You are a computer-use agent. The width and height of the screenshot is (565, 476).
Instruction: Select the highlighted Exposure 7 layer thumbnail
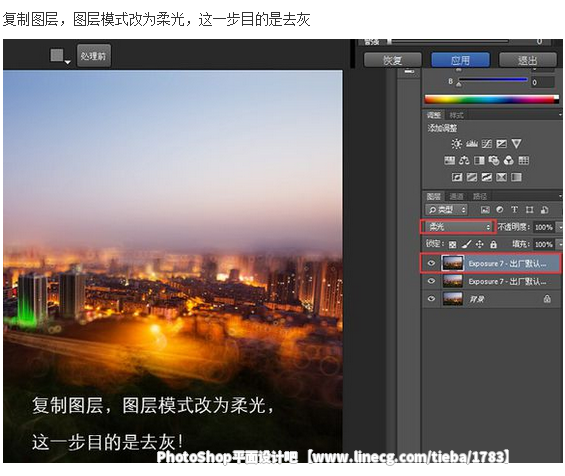[453, 263]
